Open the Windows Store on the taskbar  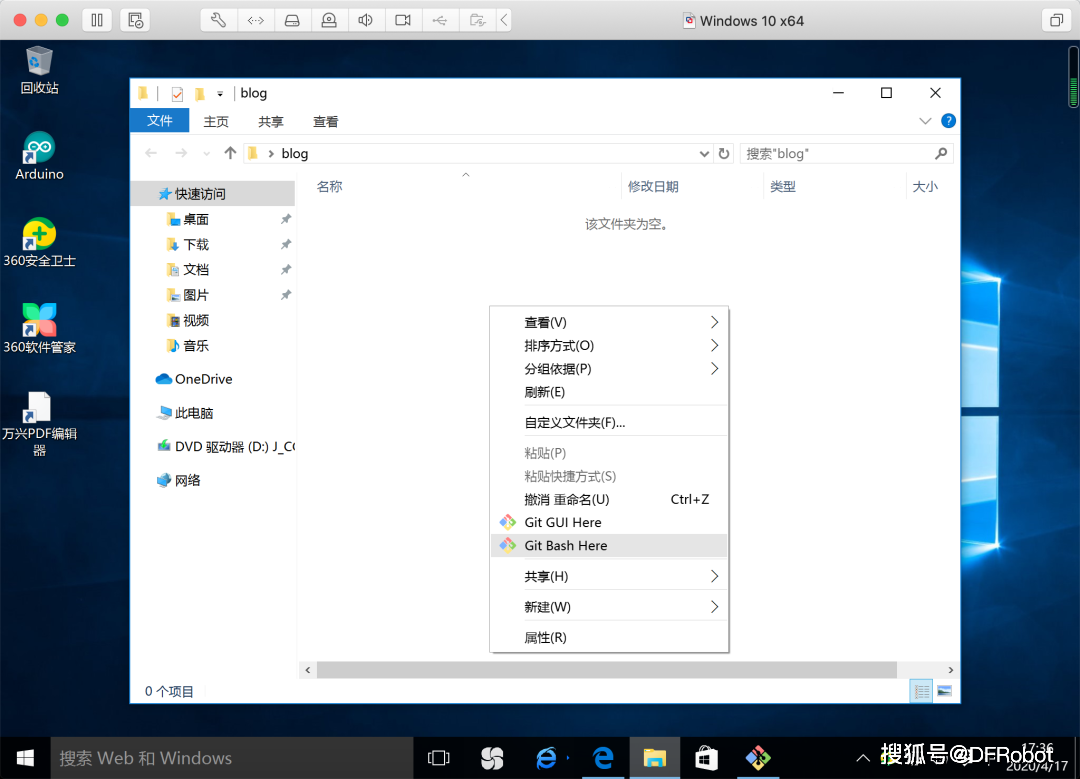(x=706, y=758)
